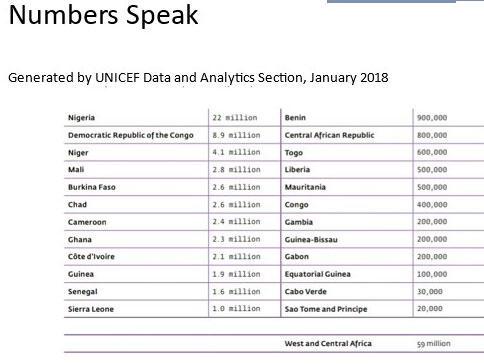Select the Guinea-Bissau entry
Screen dimensions: 484x364
(x=311, y=240)
